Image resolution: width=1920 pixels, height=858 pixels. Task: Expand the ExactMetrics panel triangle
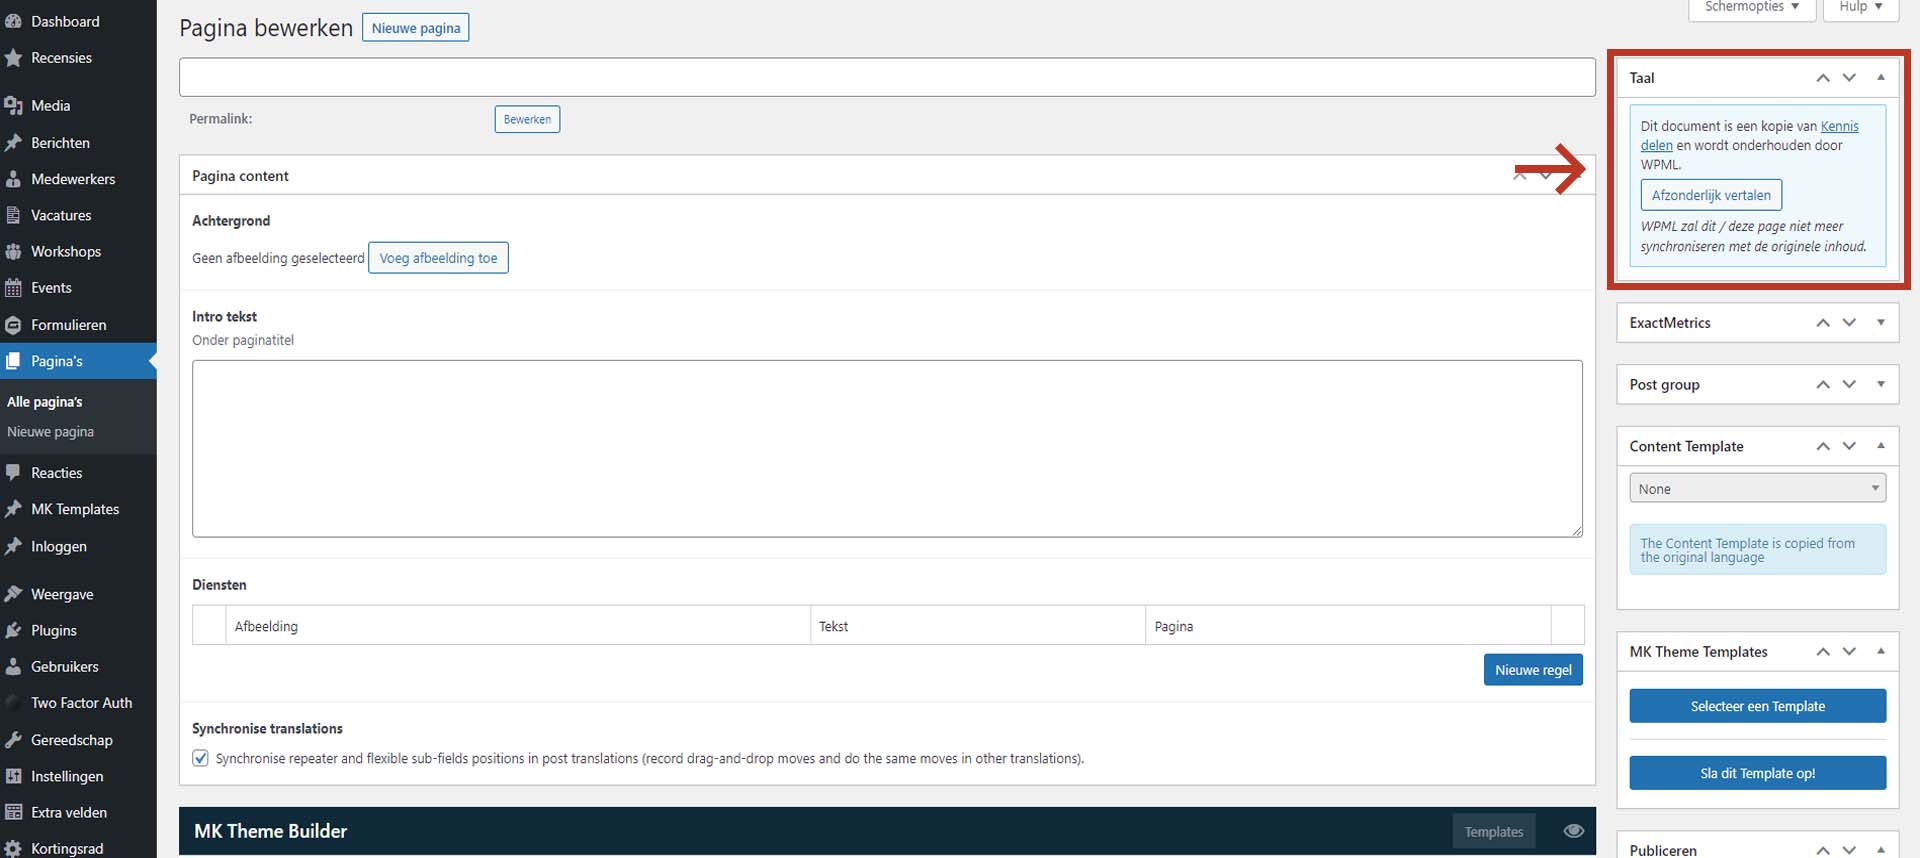pyautogui.click(x=1881, y=322)
